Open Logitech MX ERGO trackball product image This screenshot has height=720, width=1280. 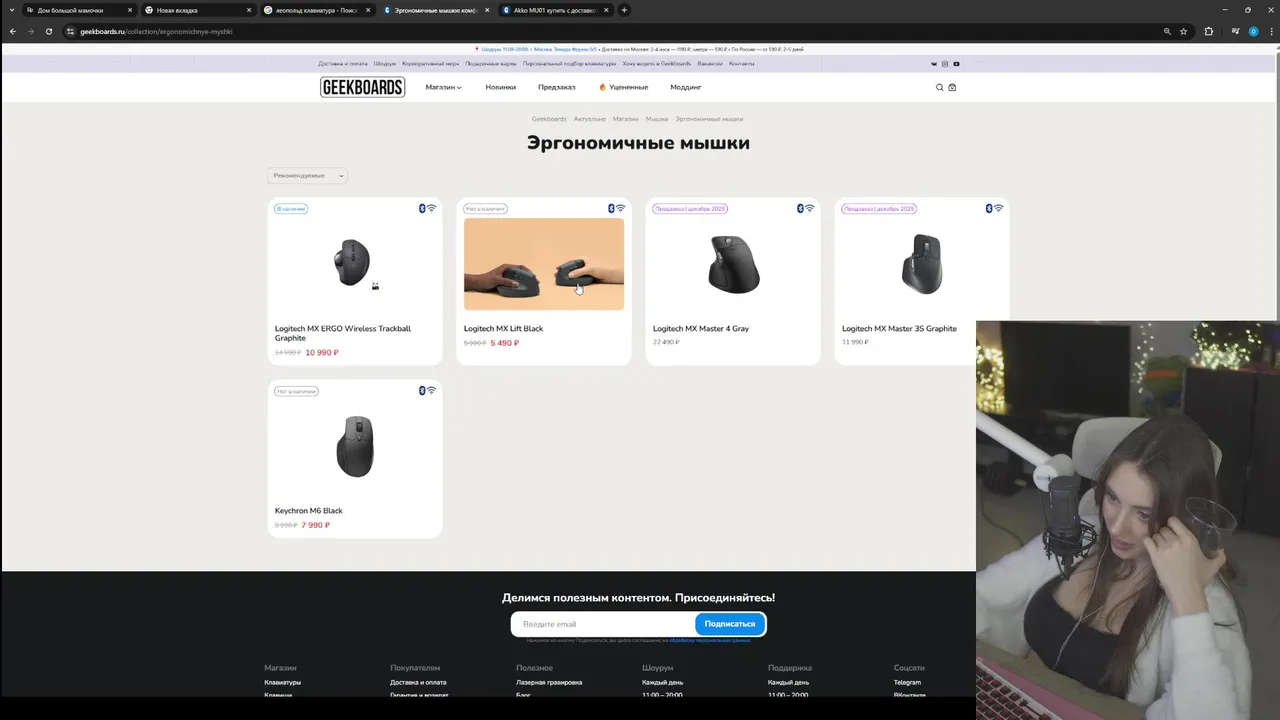(x=355, y=264)
